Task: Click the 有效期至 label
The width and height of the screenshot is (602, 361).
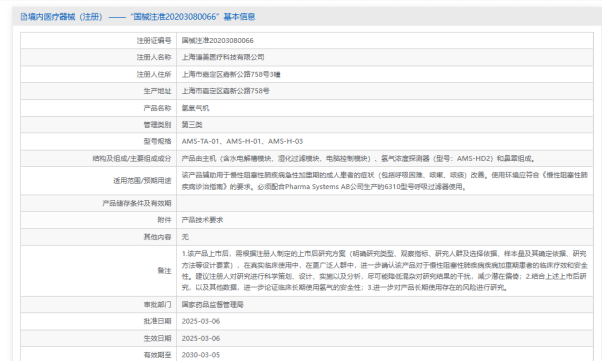Action: click(x=157, y=355)
